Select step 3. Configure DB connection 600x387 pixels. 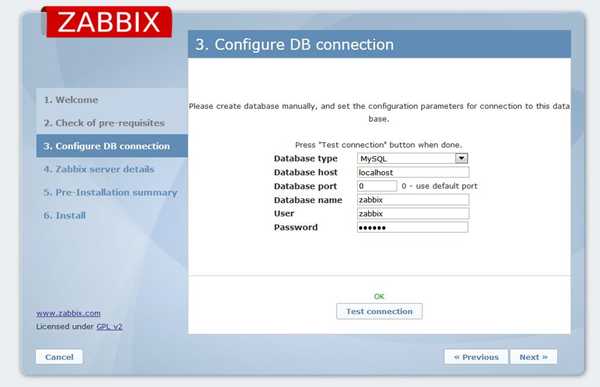pos(112,146)
